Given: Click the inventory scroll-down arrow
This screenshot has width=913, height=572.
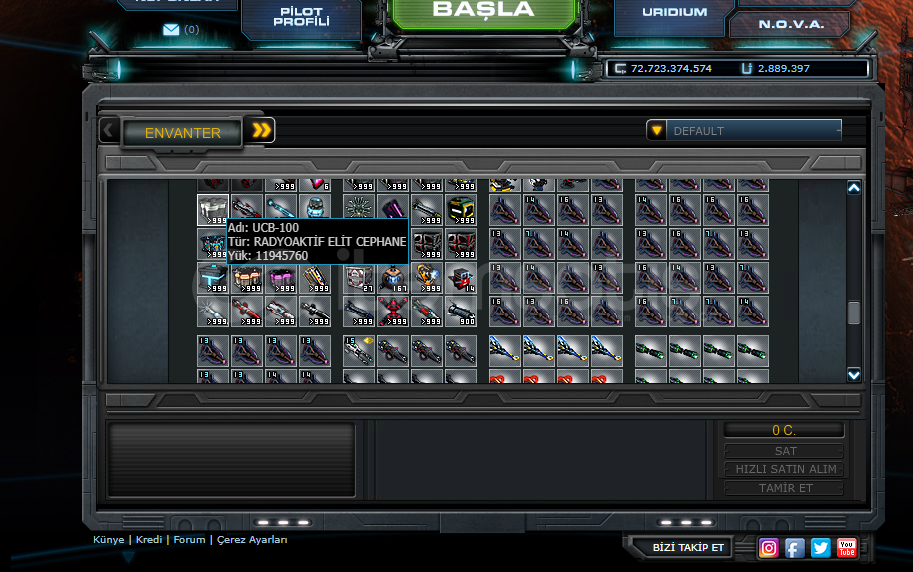Looking at the screenshot, I should 854,375.
